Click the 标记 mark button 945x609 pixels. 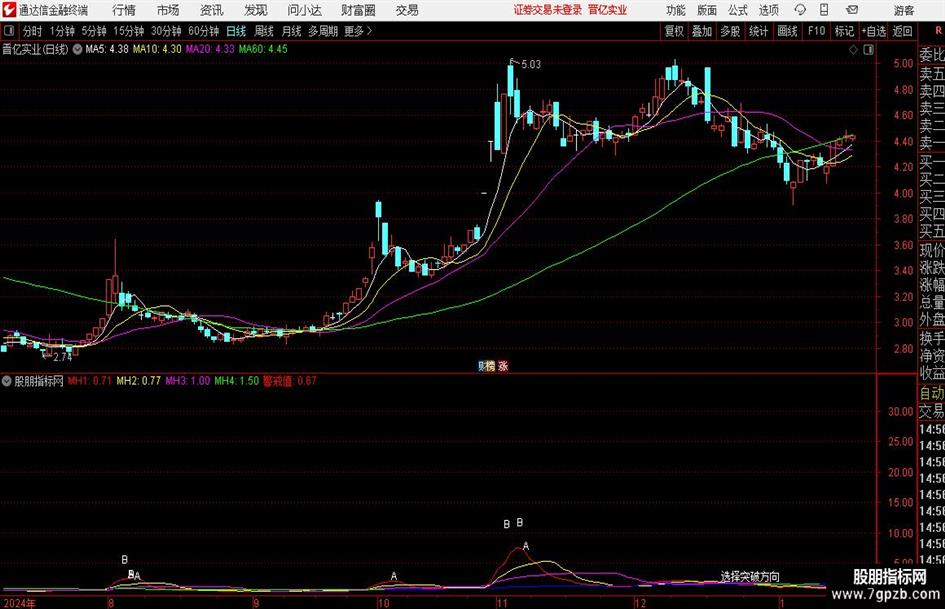click(x=844, y=31)
